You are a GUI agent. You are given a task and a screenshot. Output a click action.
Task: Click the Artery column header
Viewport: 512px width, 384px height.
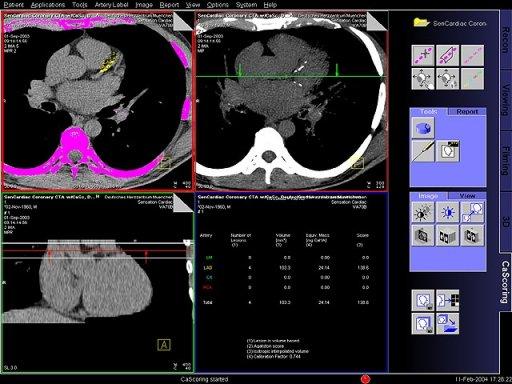[x=206, y=235]
